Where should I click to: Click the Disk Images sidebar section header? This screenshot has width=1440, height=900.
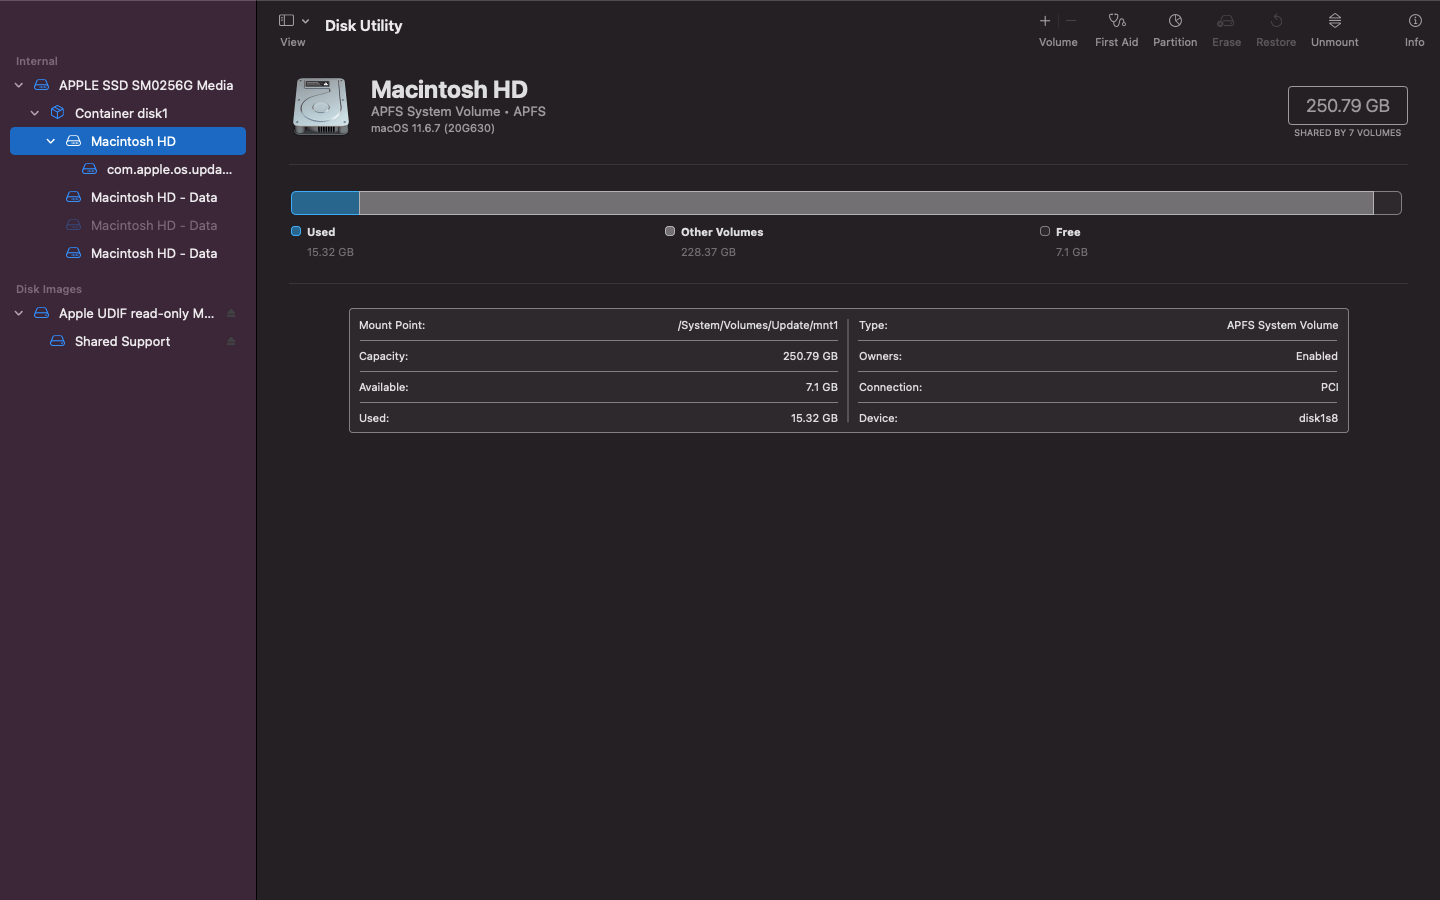pyautogui.click(x=49, y=289)
